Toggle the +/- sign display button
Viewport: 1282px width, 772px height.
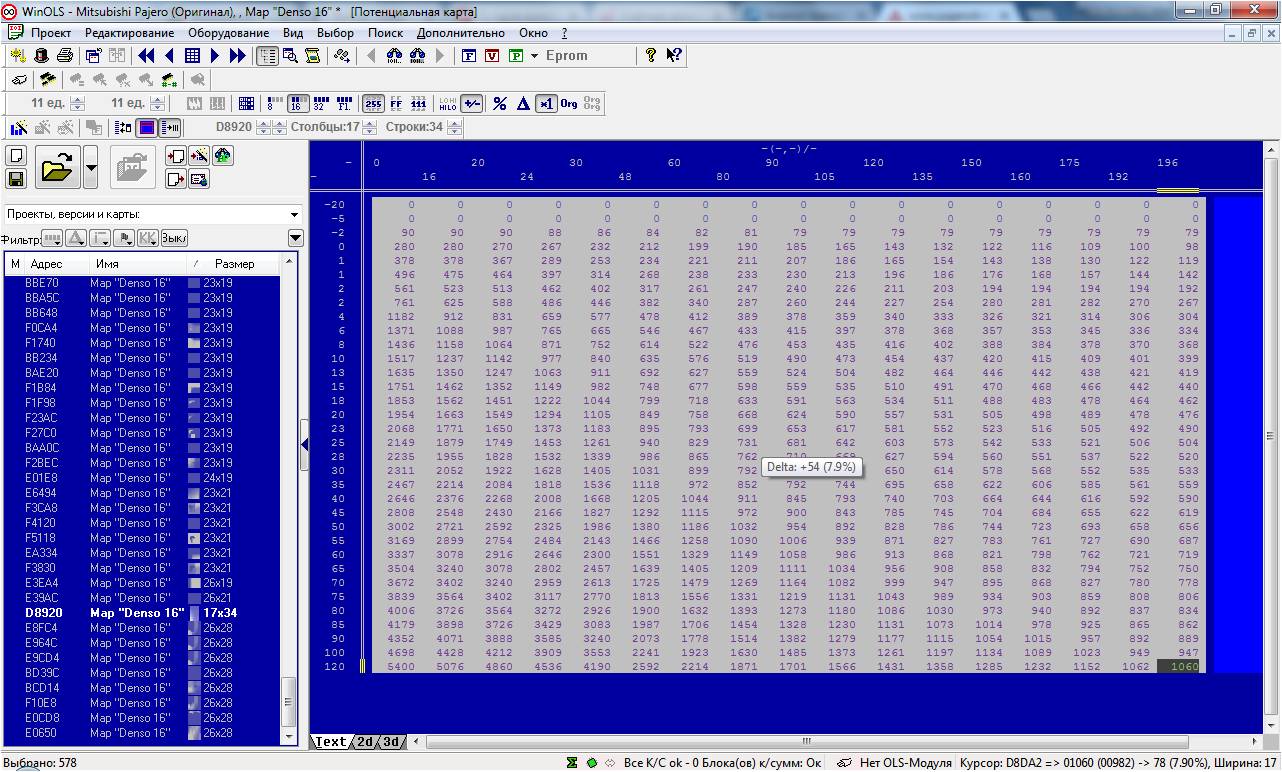[472, 103]
